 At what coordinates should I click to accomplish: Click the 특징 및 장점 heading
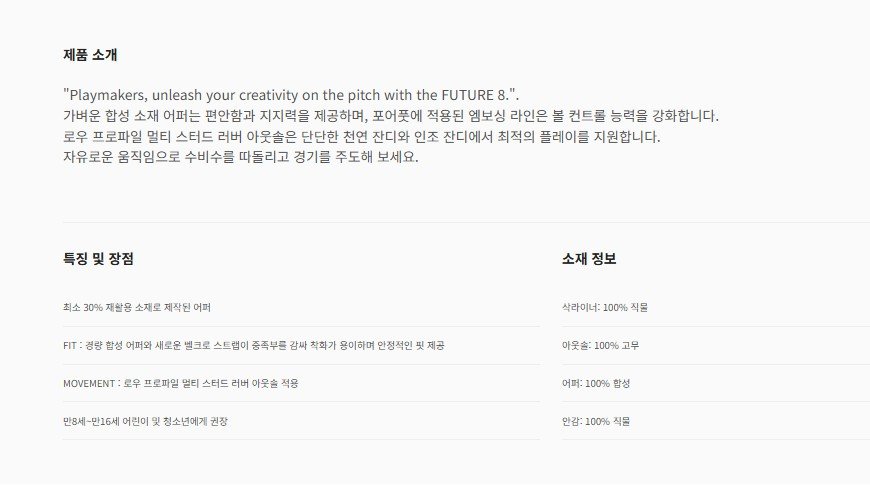pyautogui.click(x=98, y=258)
